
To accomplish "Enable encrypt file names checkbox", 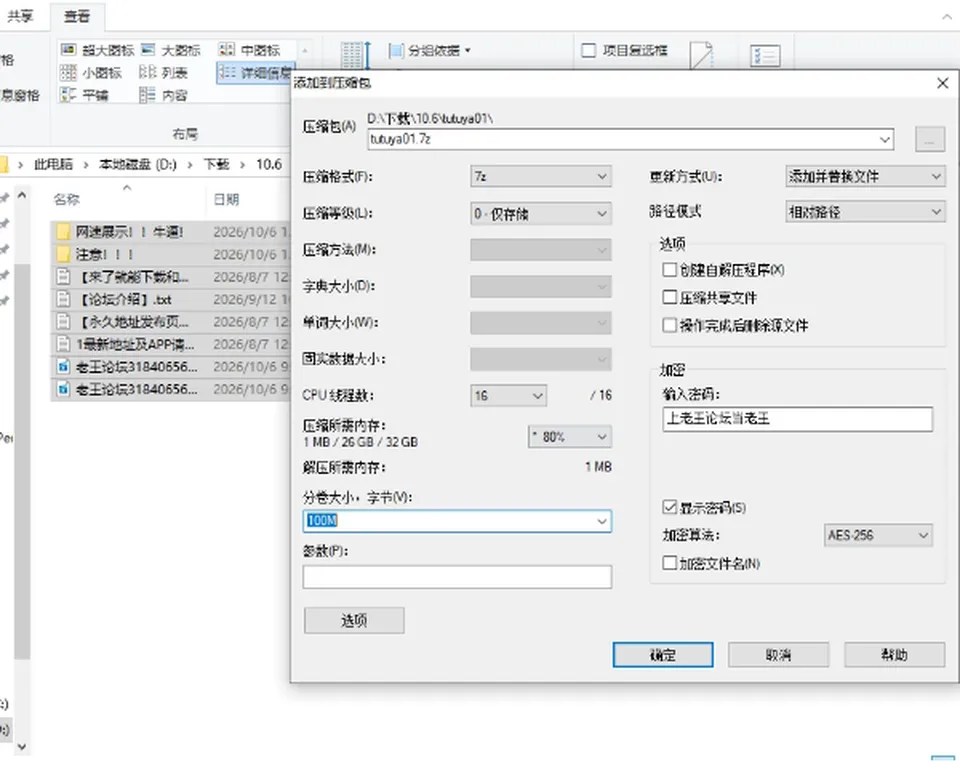I will click(x=670, y=563).
